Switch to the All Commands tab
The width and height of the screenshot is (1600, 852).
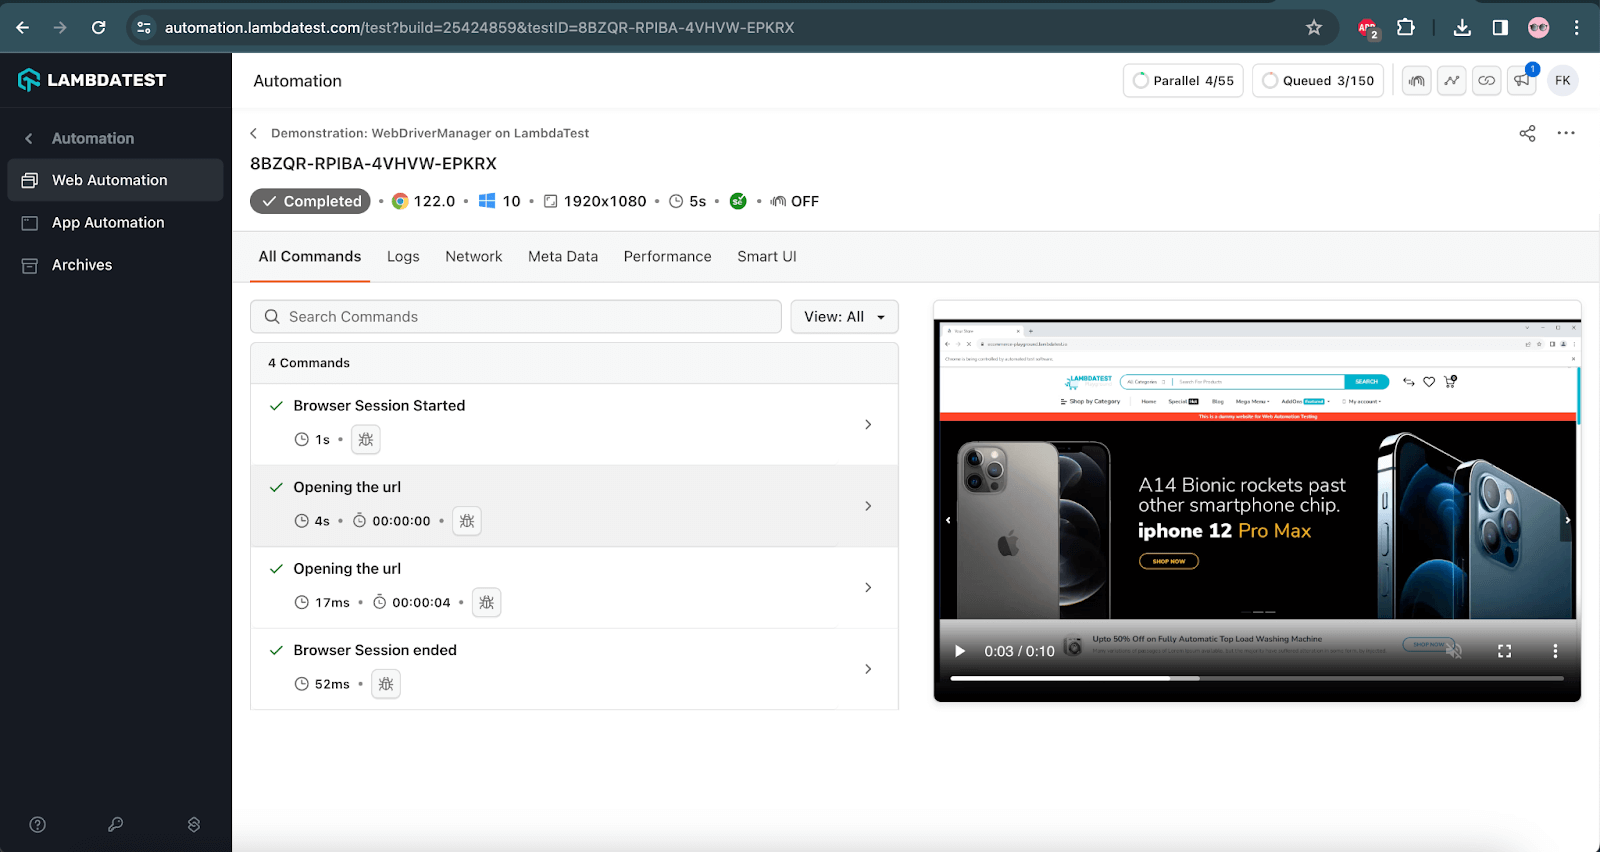(x=310, y=257)
